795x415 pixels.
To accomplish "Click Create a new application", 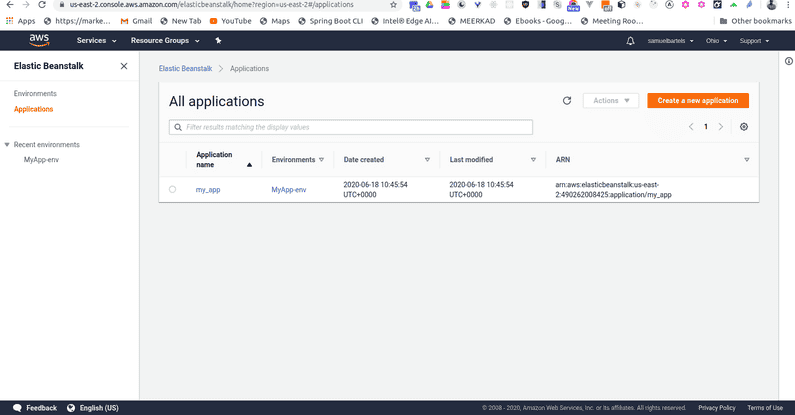I will [698, 100].
